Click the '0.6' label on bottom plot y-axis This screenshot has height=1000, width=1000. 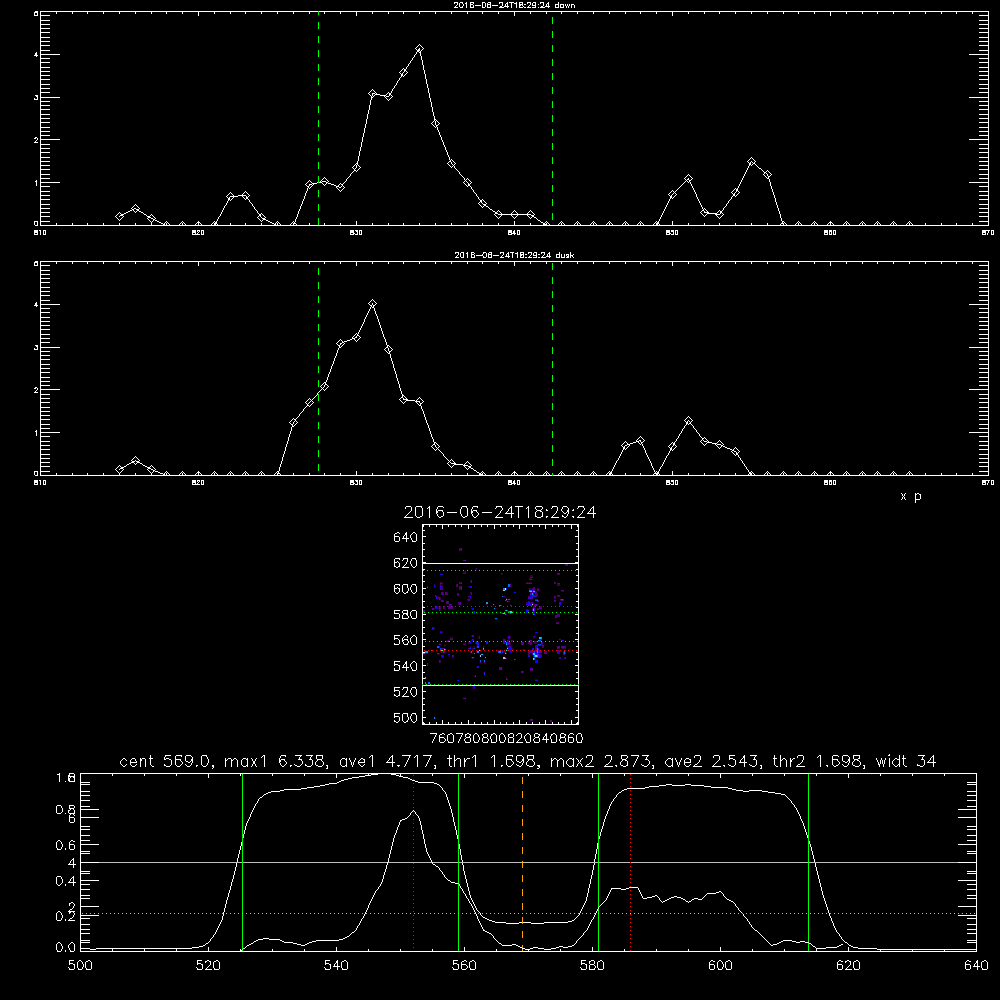[x=66, y=845]
